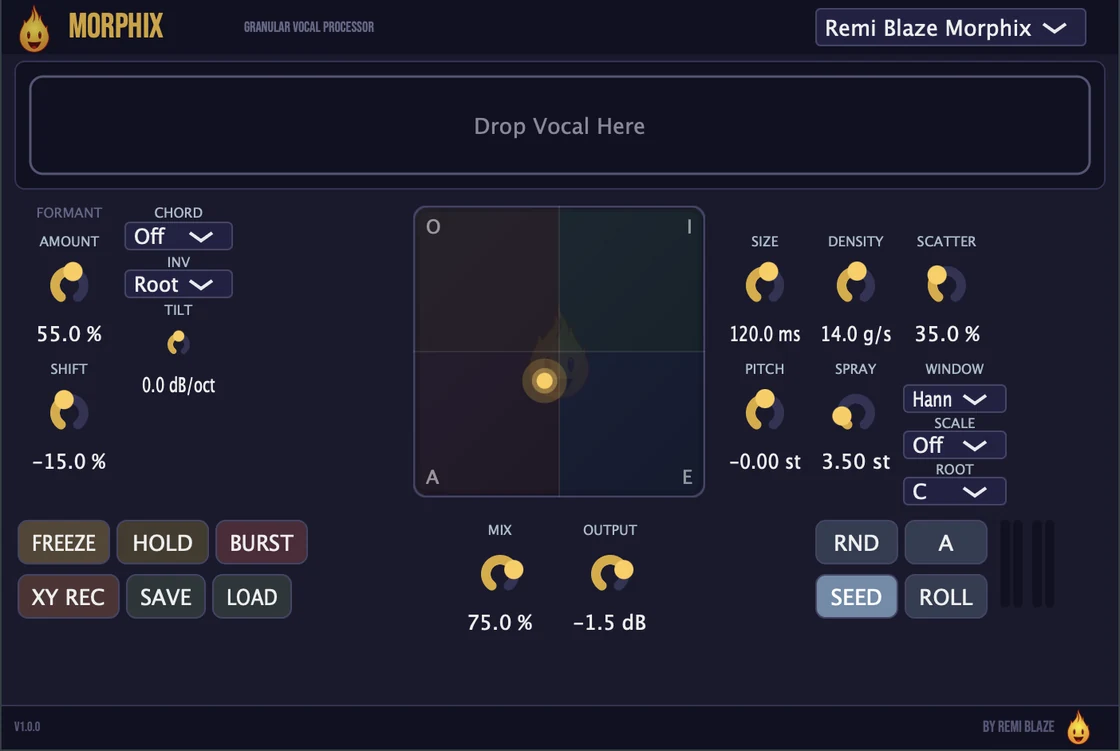Click the A vowel corner of XY pad
Viewport: 1120px width, 751px height.
(432, 477)
